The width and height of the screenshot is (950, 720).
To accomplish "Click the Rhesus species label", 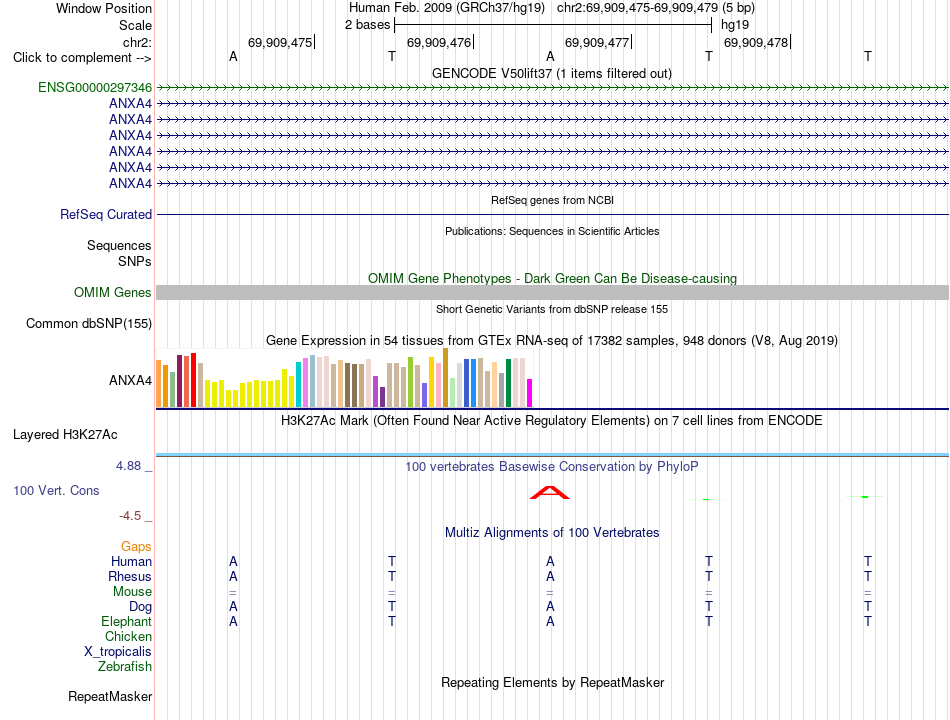I will 130,576.
